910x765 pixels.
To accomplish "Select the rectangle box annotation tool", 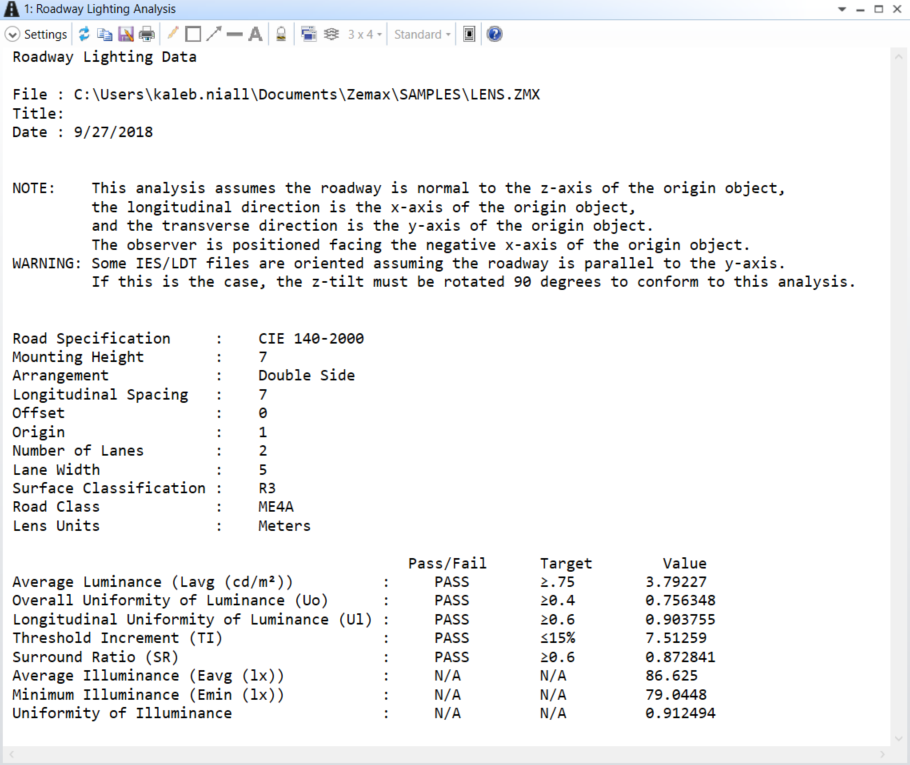I will [193, 34].
